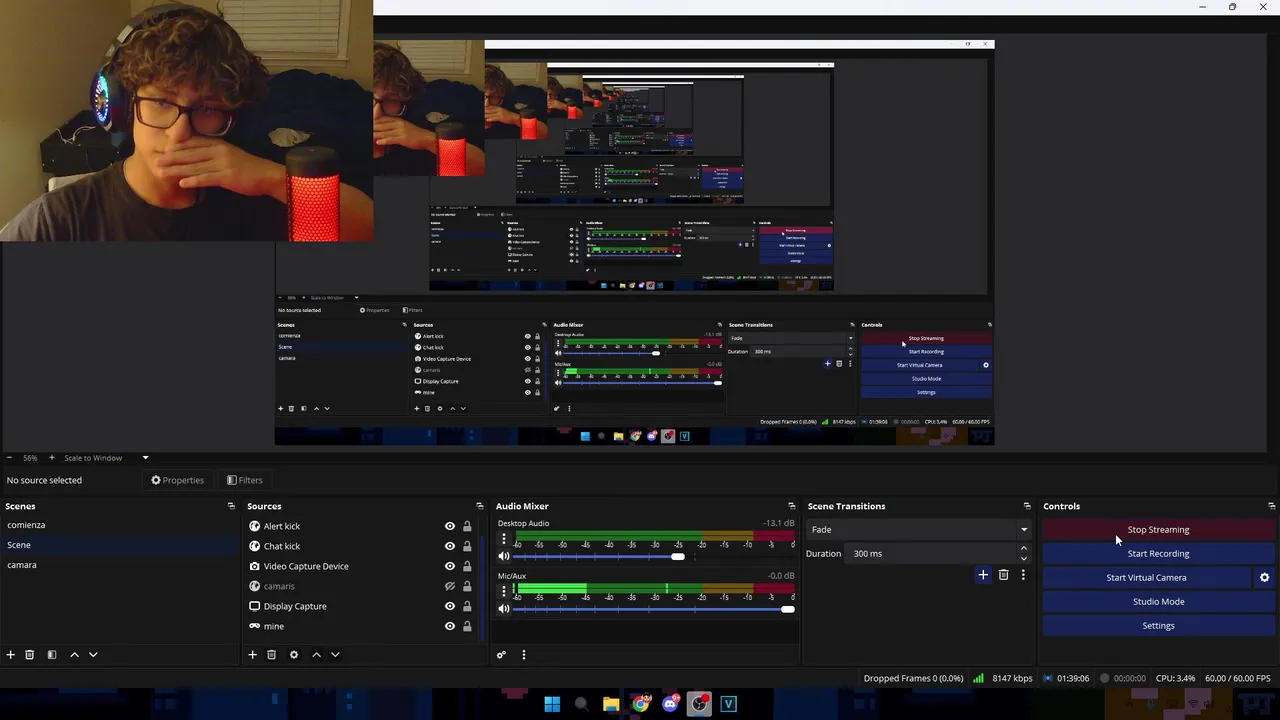Viewport: 1280px width, 720px height.
Task: Mute Desktop Audio speaker icon
Action: [504, 556]
